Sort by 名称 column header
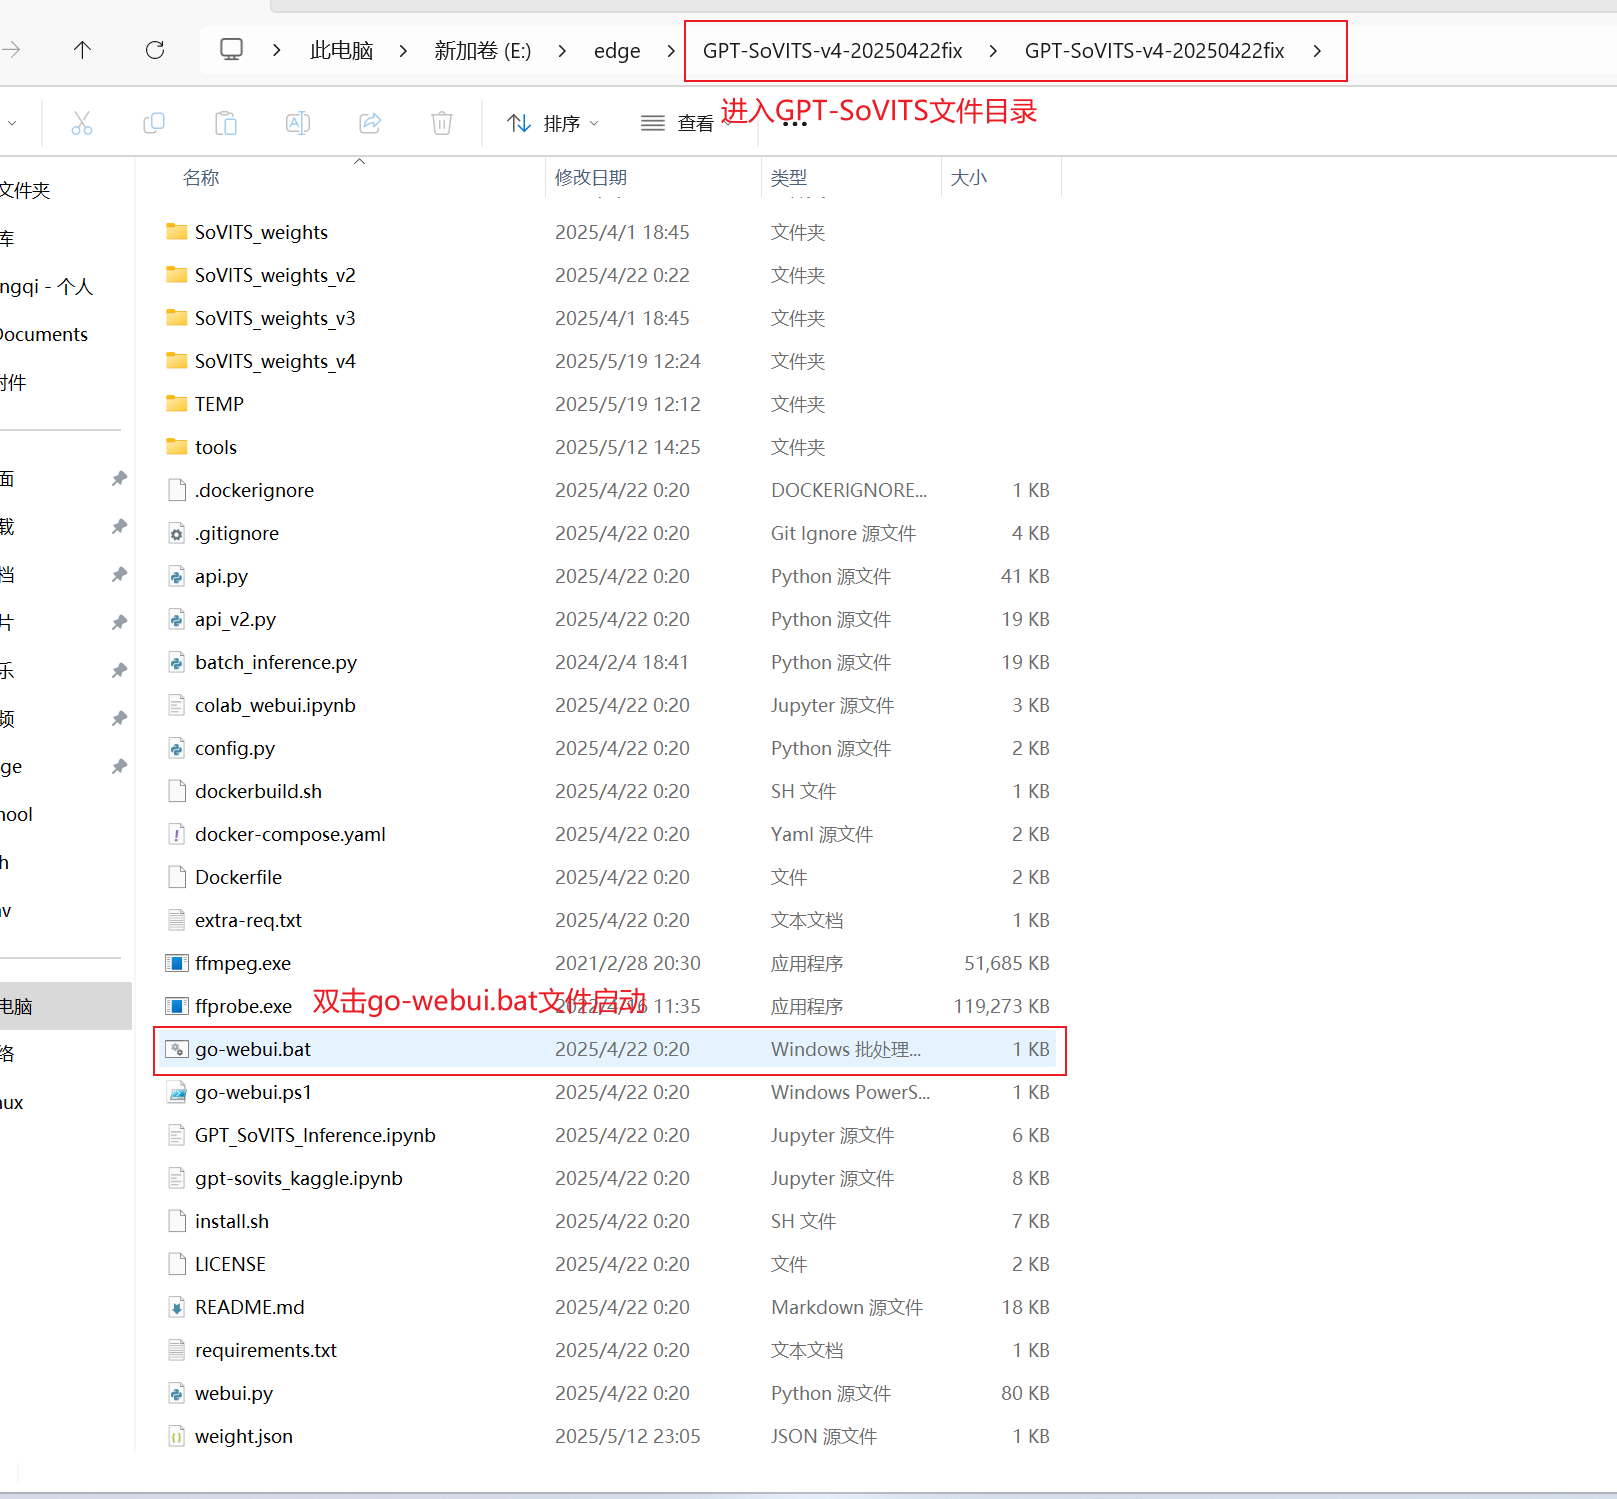Screen dimensions: 1617x1499 point(201,178)
